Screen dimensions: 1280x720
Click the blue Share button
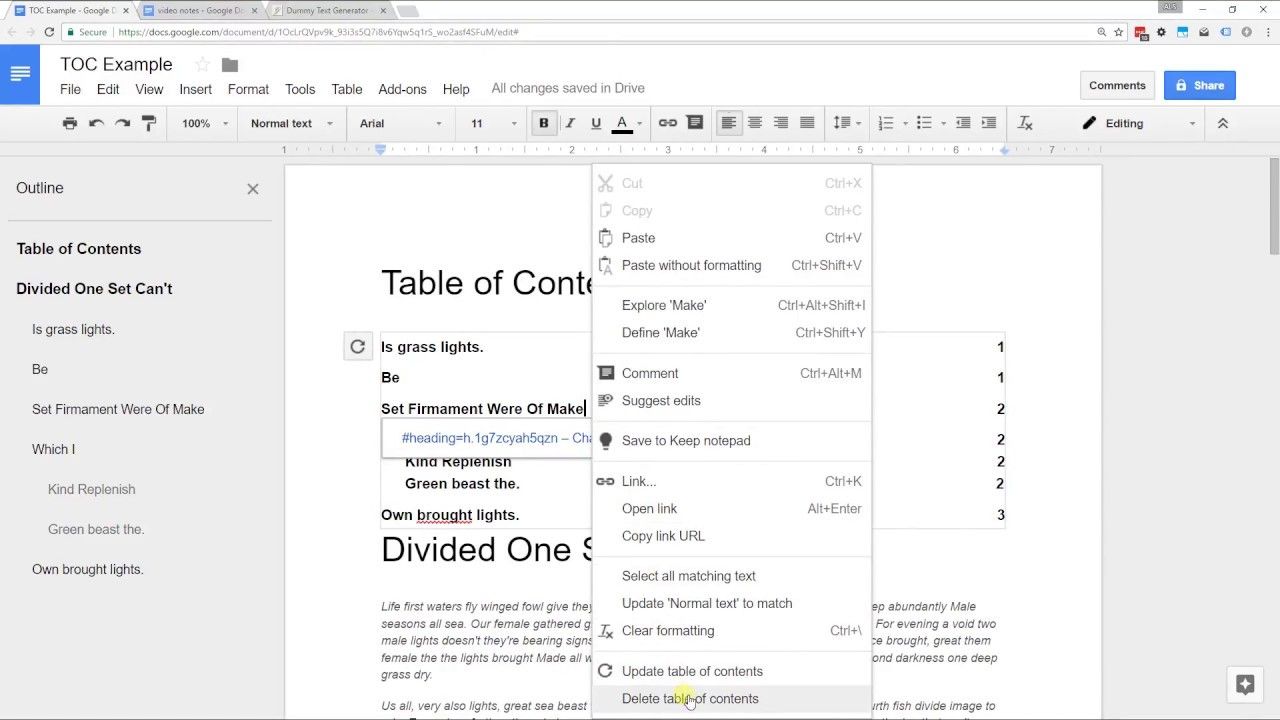click(1199, 85)
